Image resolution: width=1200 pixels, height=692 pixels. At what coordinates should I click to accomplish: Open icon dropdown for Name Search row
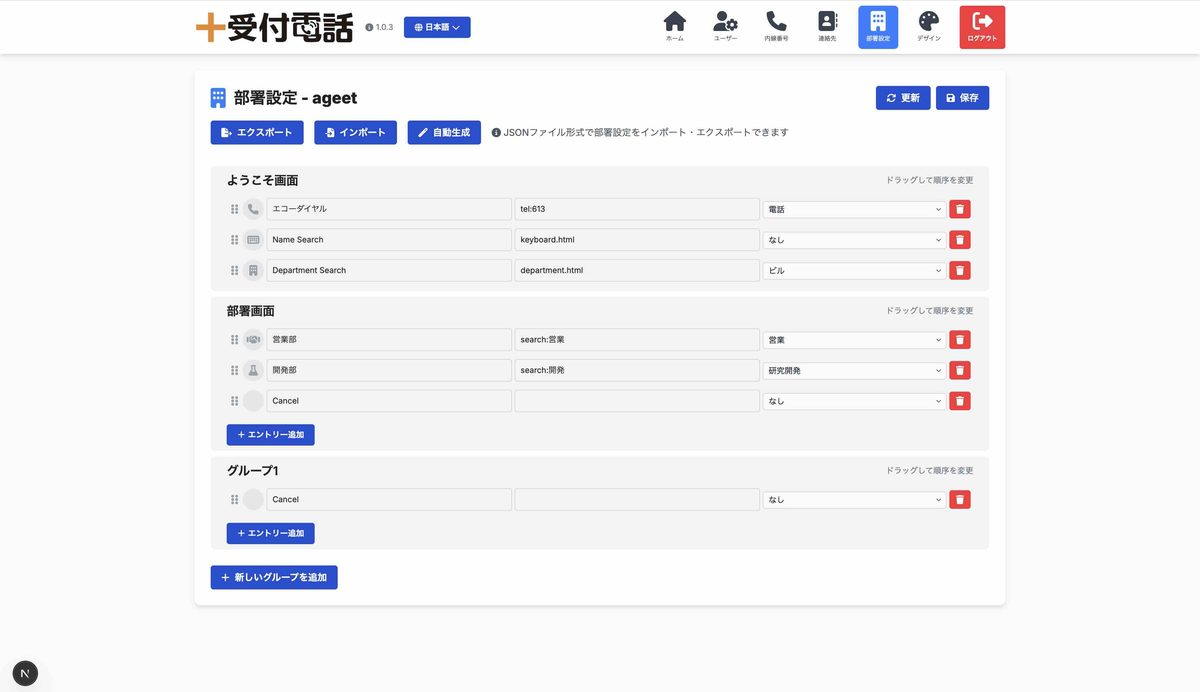[x=854, y=240]
